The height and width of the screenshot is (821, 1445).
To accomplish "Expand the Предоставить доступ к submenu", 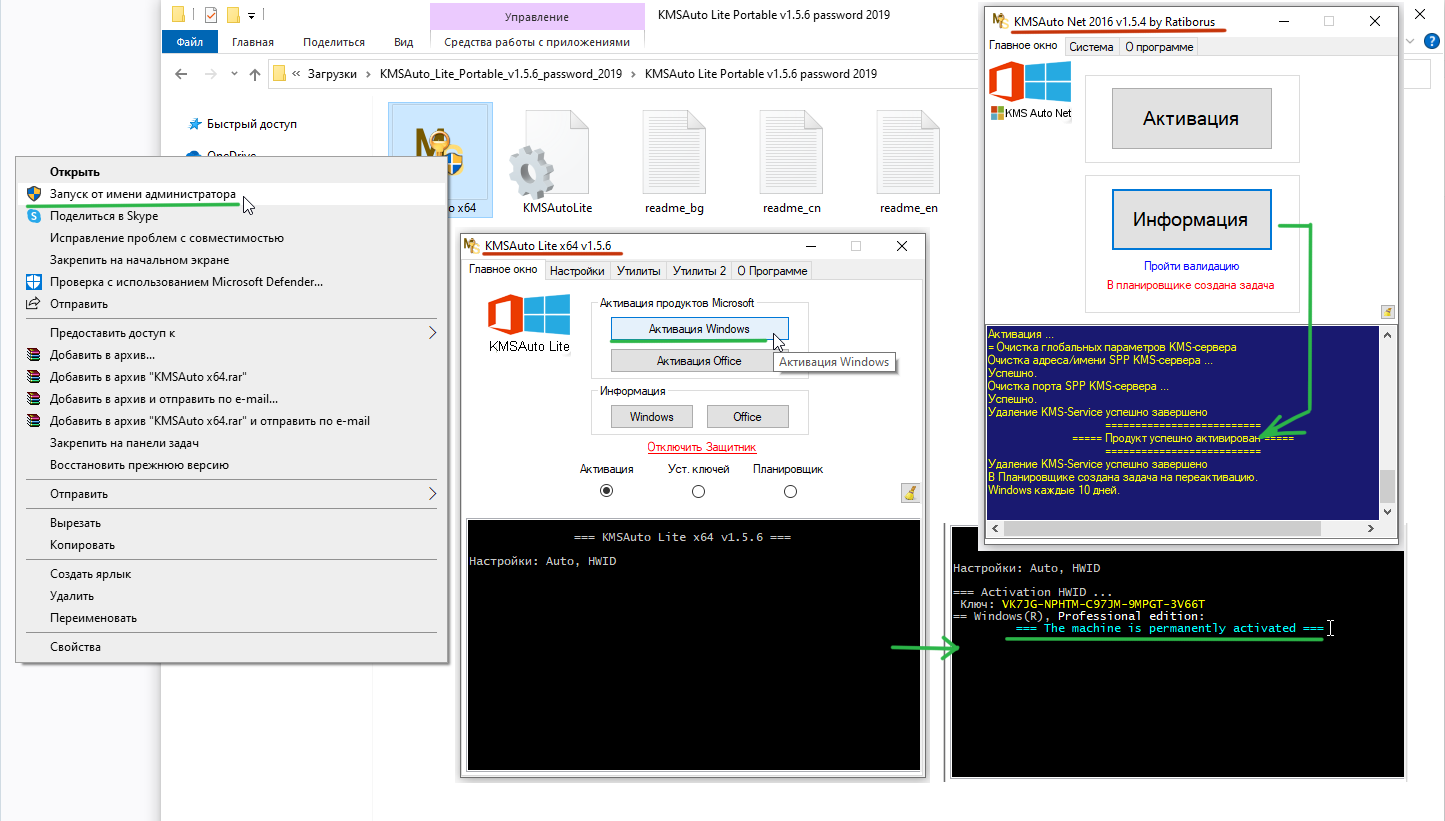I will pos(432,333).
